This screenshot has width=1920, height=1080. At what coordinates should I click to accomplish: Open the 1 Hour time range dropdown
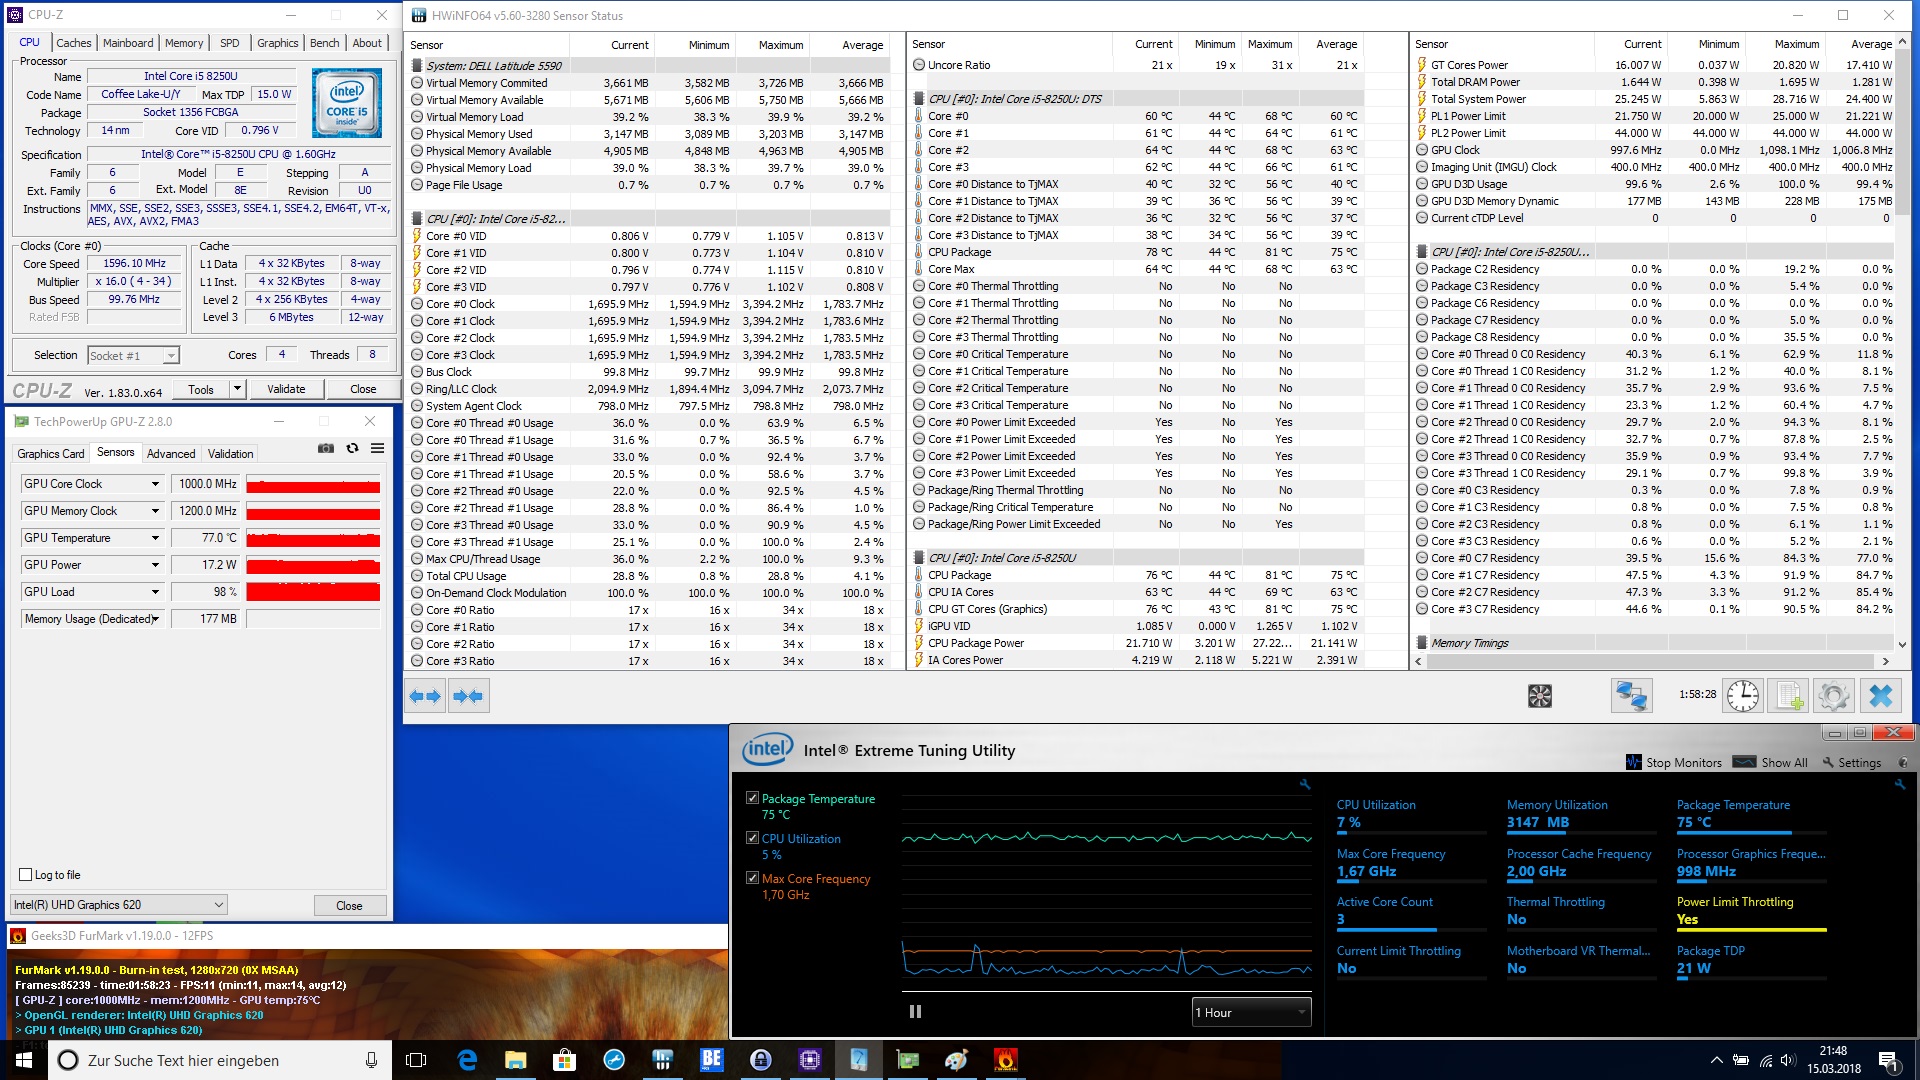(1251, 1012)
